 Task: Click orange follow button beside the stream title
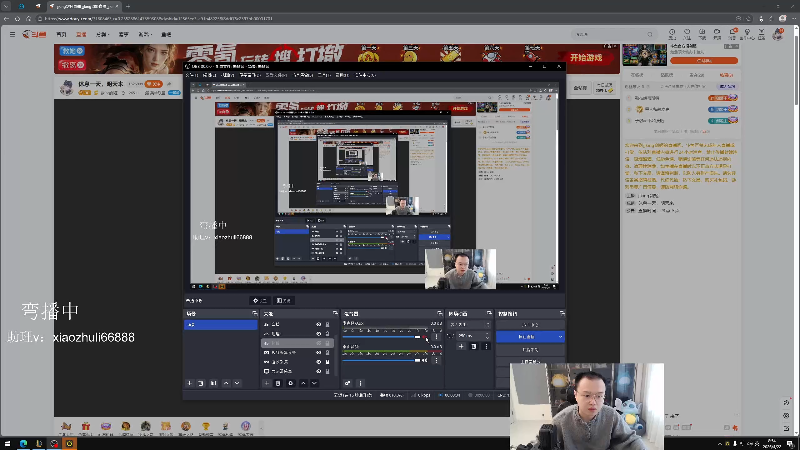(x=153, y=84)
